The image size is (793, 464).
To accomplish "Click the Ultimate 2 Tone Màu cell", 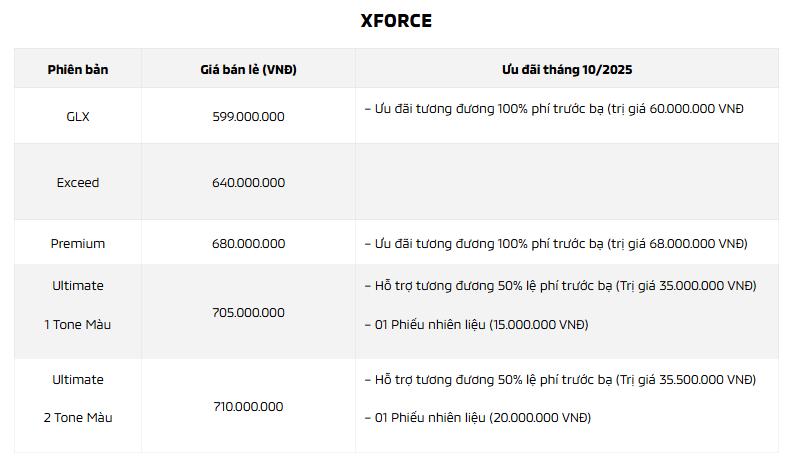I will (x=78, y=398).
